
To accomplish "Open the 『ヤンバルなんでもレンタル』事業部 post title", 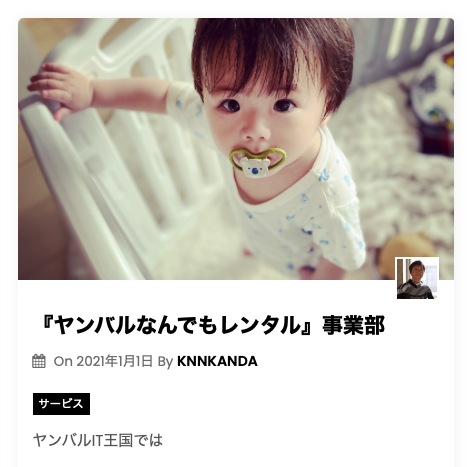I will (x=212, y=325).
